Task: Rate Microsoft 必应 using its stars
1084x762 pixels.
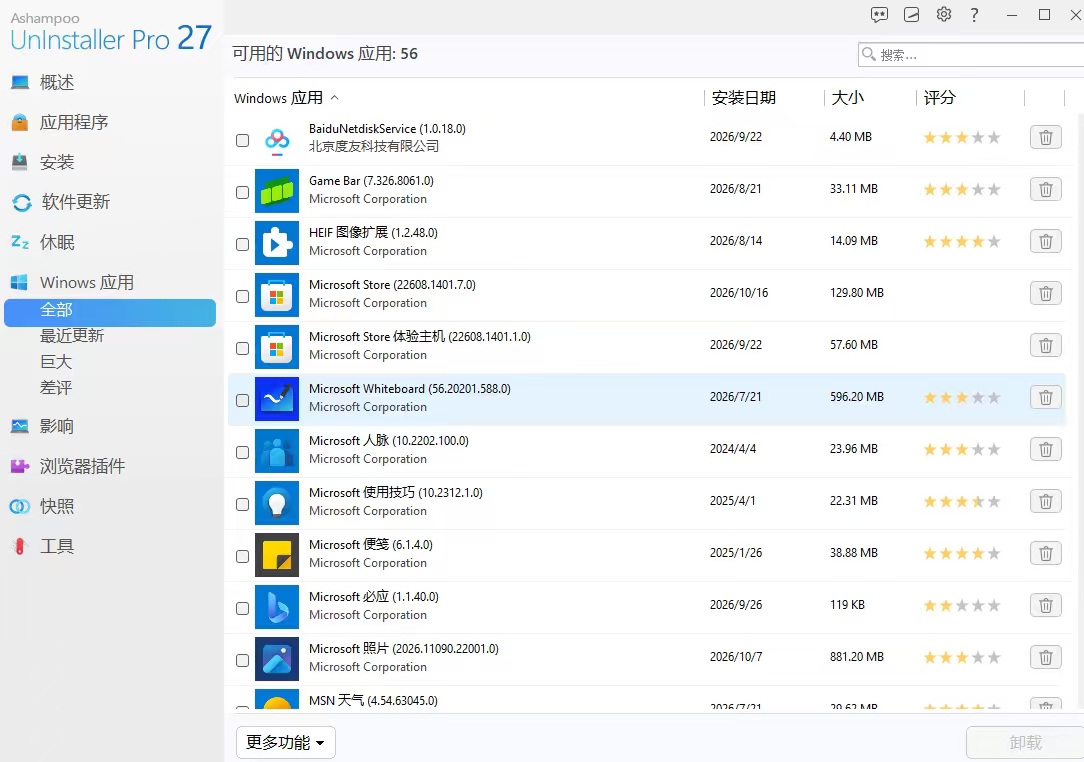Action: click(962, 605)
